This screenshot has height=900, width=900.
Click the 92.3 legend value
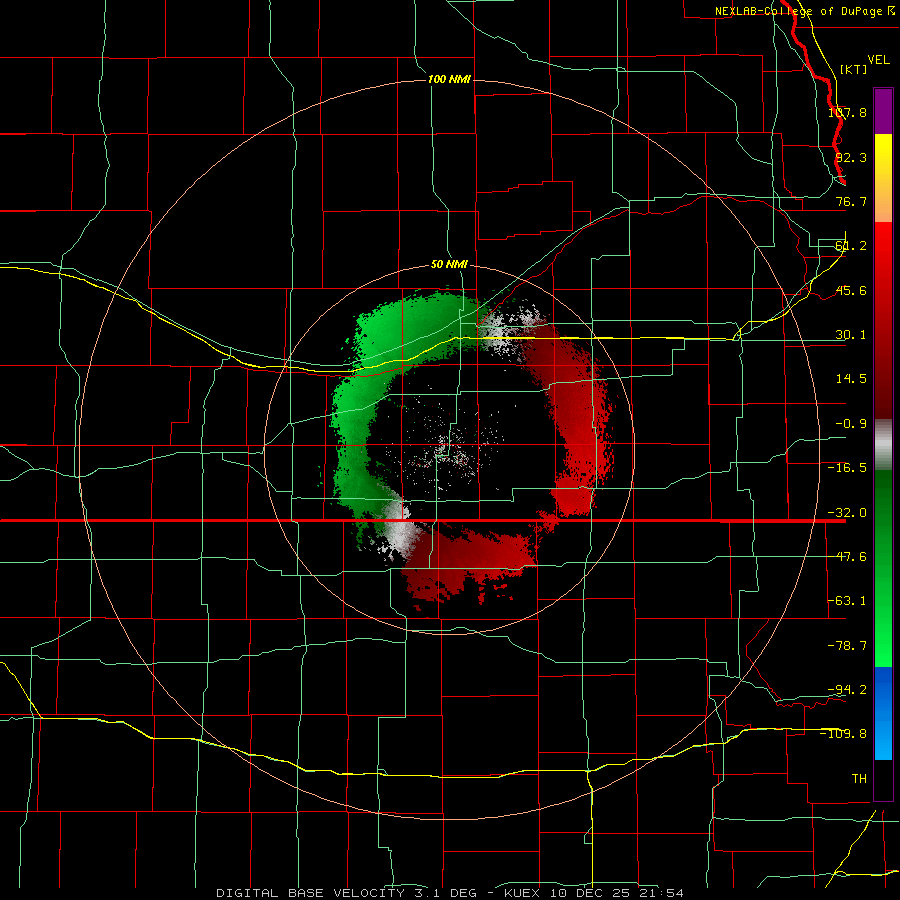pyautogui.click(x=851, y=157)
